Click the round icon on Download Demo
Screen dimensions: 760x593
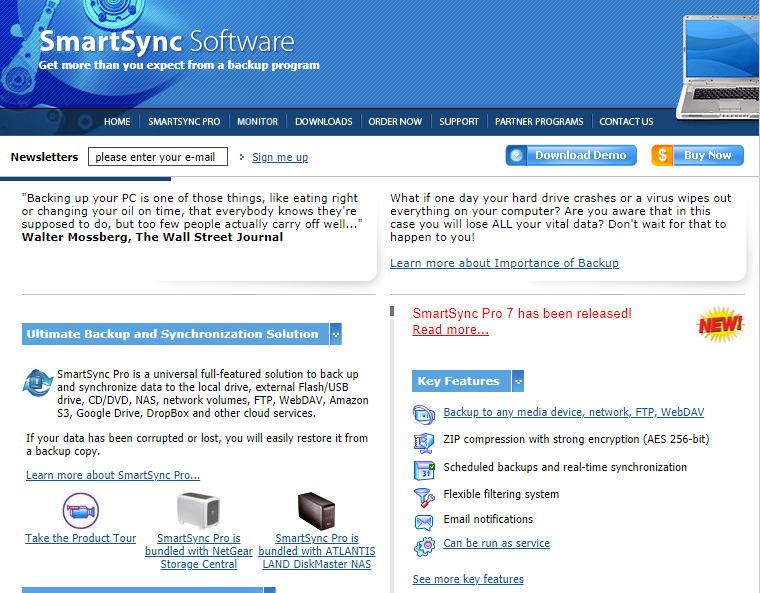point(517,155)
